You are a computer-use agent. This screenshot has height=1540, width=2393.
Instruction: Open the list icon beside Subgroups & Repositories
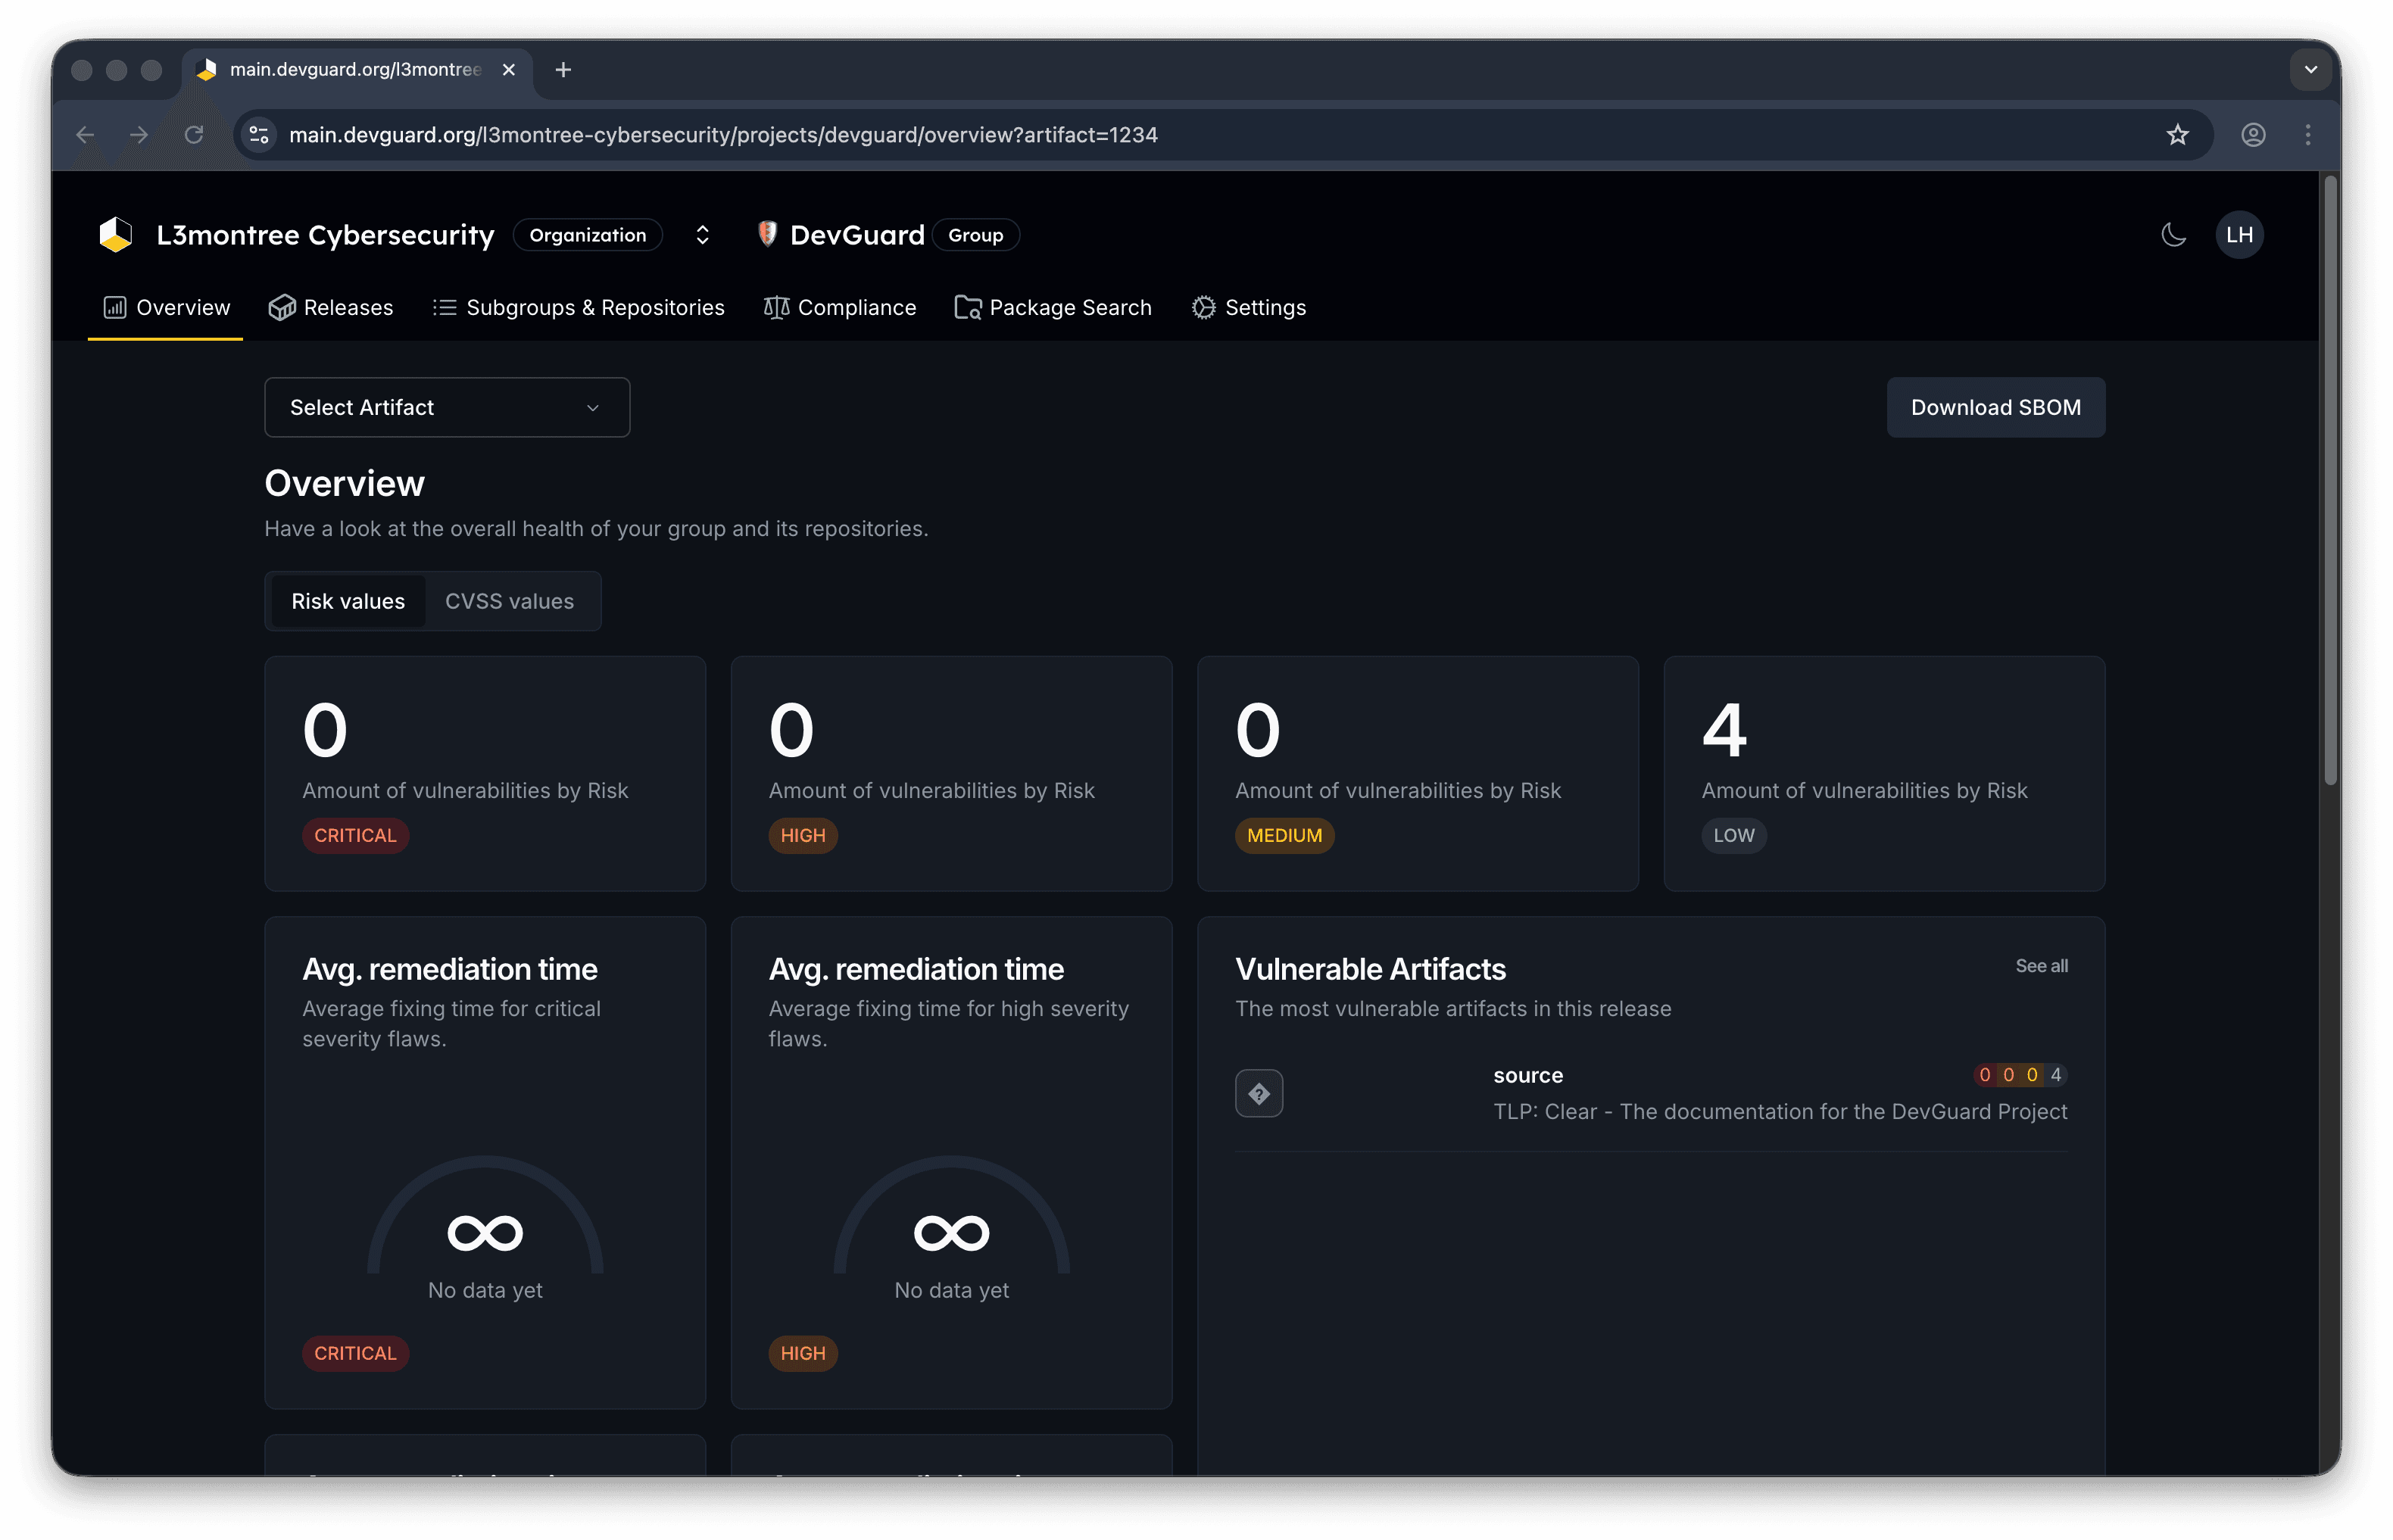point(444,307)
